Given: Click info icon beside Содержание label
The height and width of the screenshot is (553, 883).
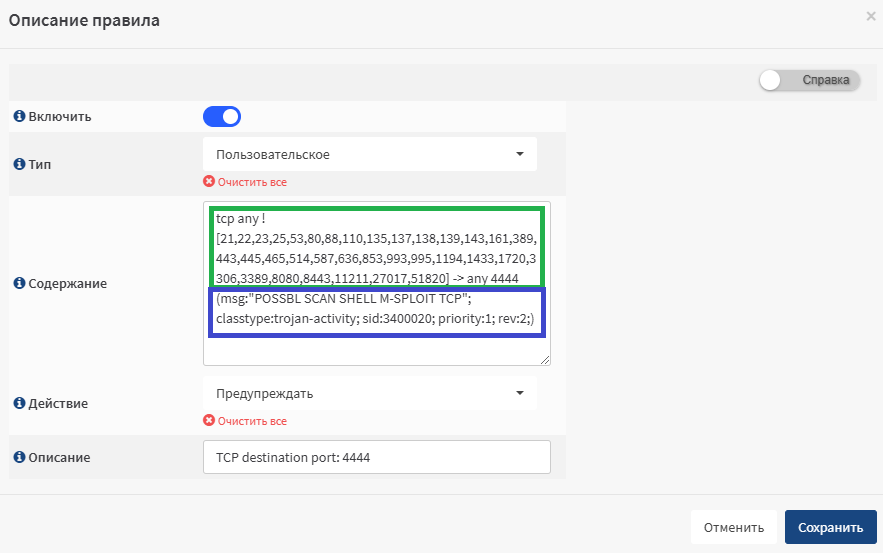Looking at the screenshot, I should click(19, 283).
